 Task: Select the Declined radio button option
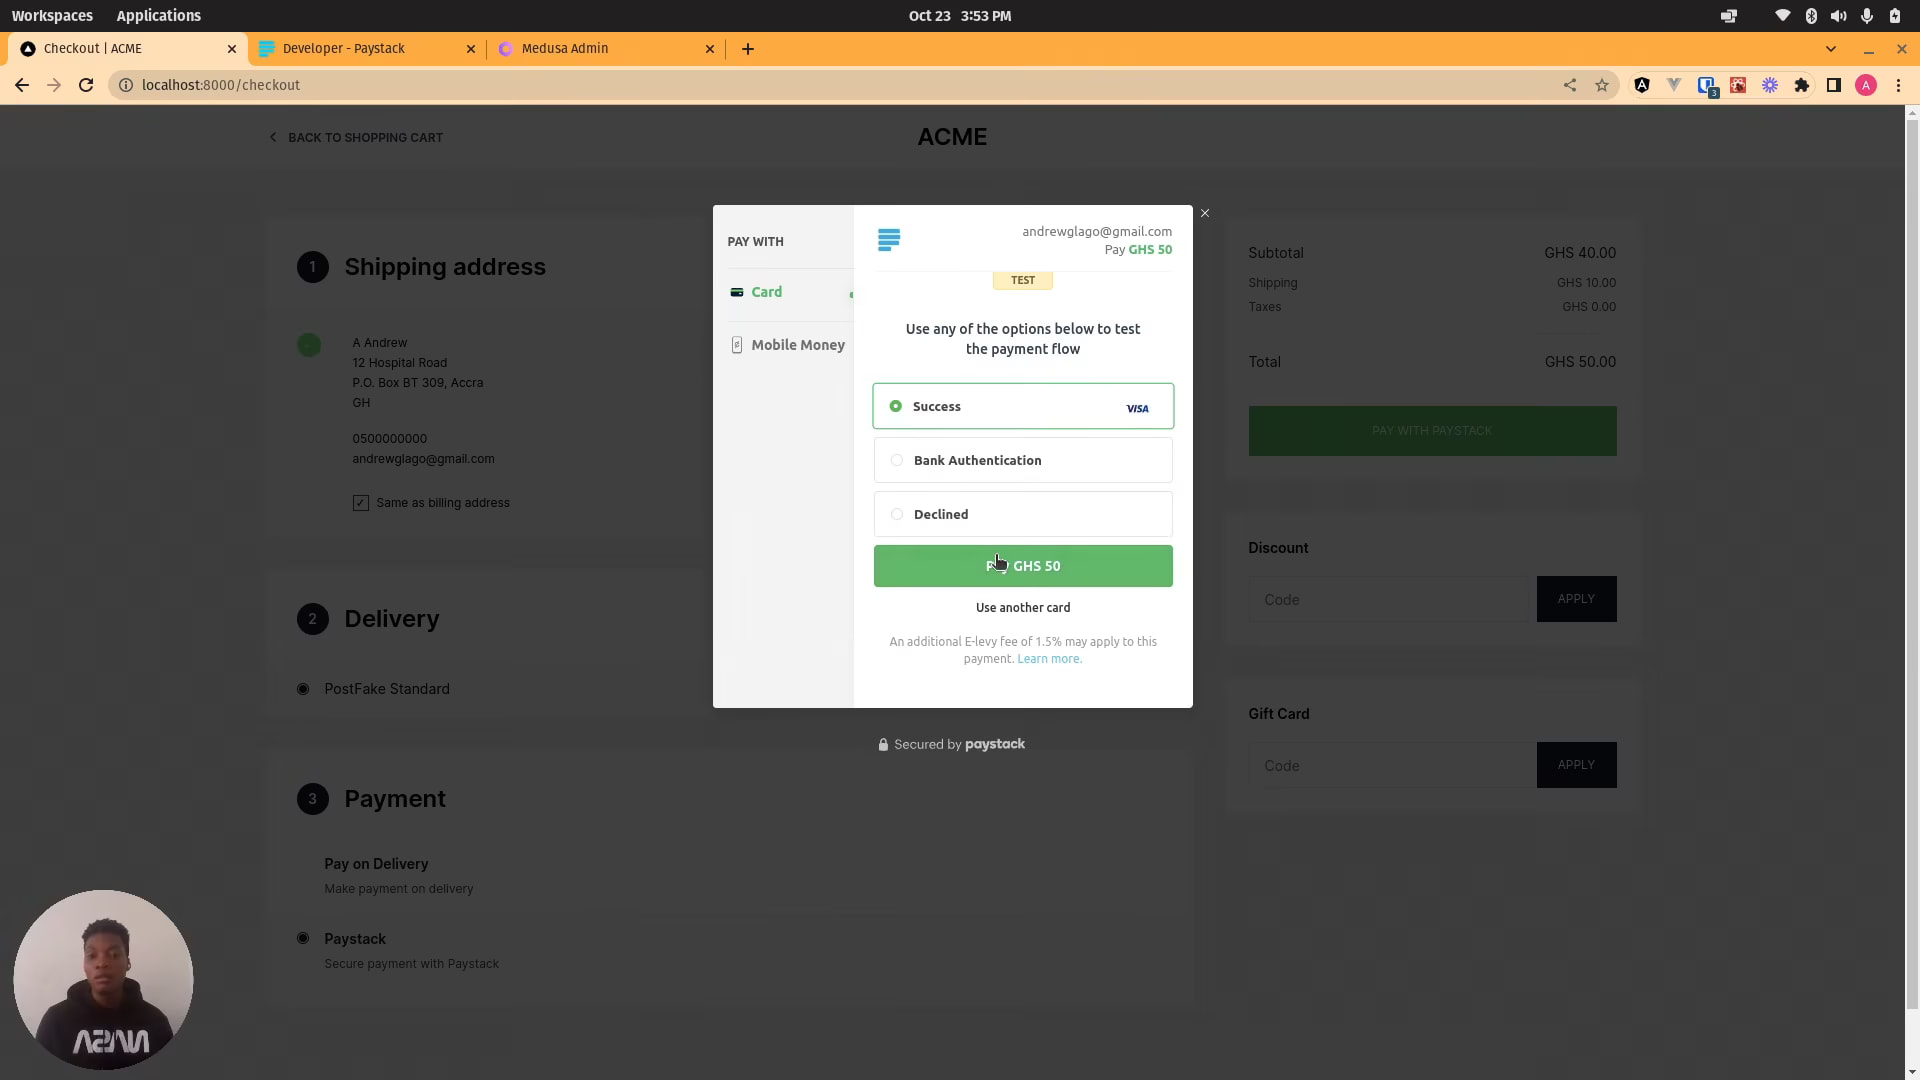click(897, 514)
